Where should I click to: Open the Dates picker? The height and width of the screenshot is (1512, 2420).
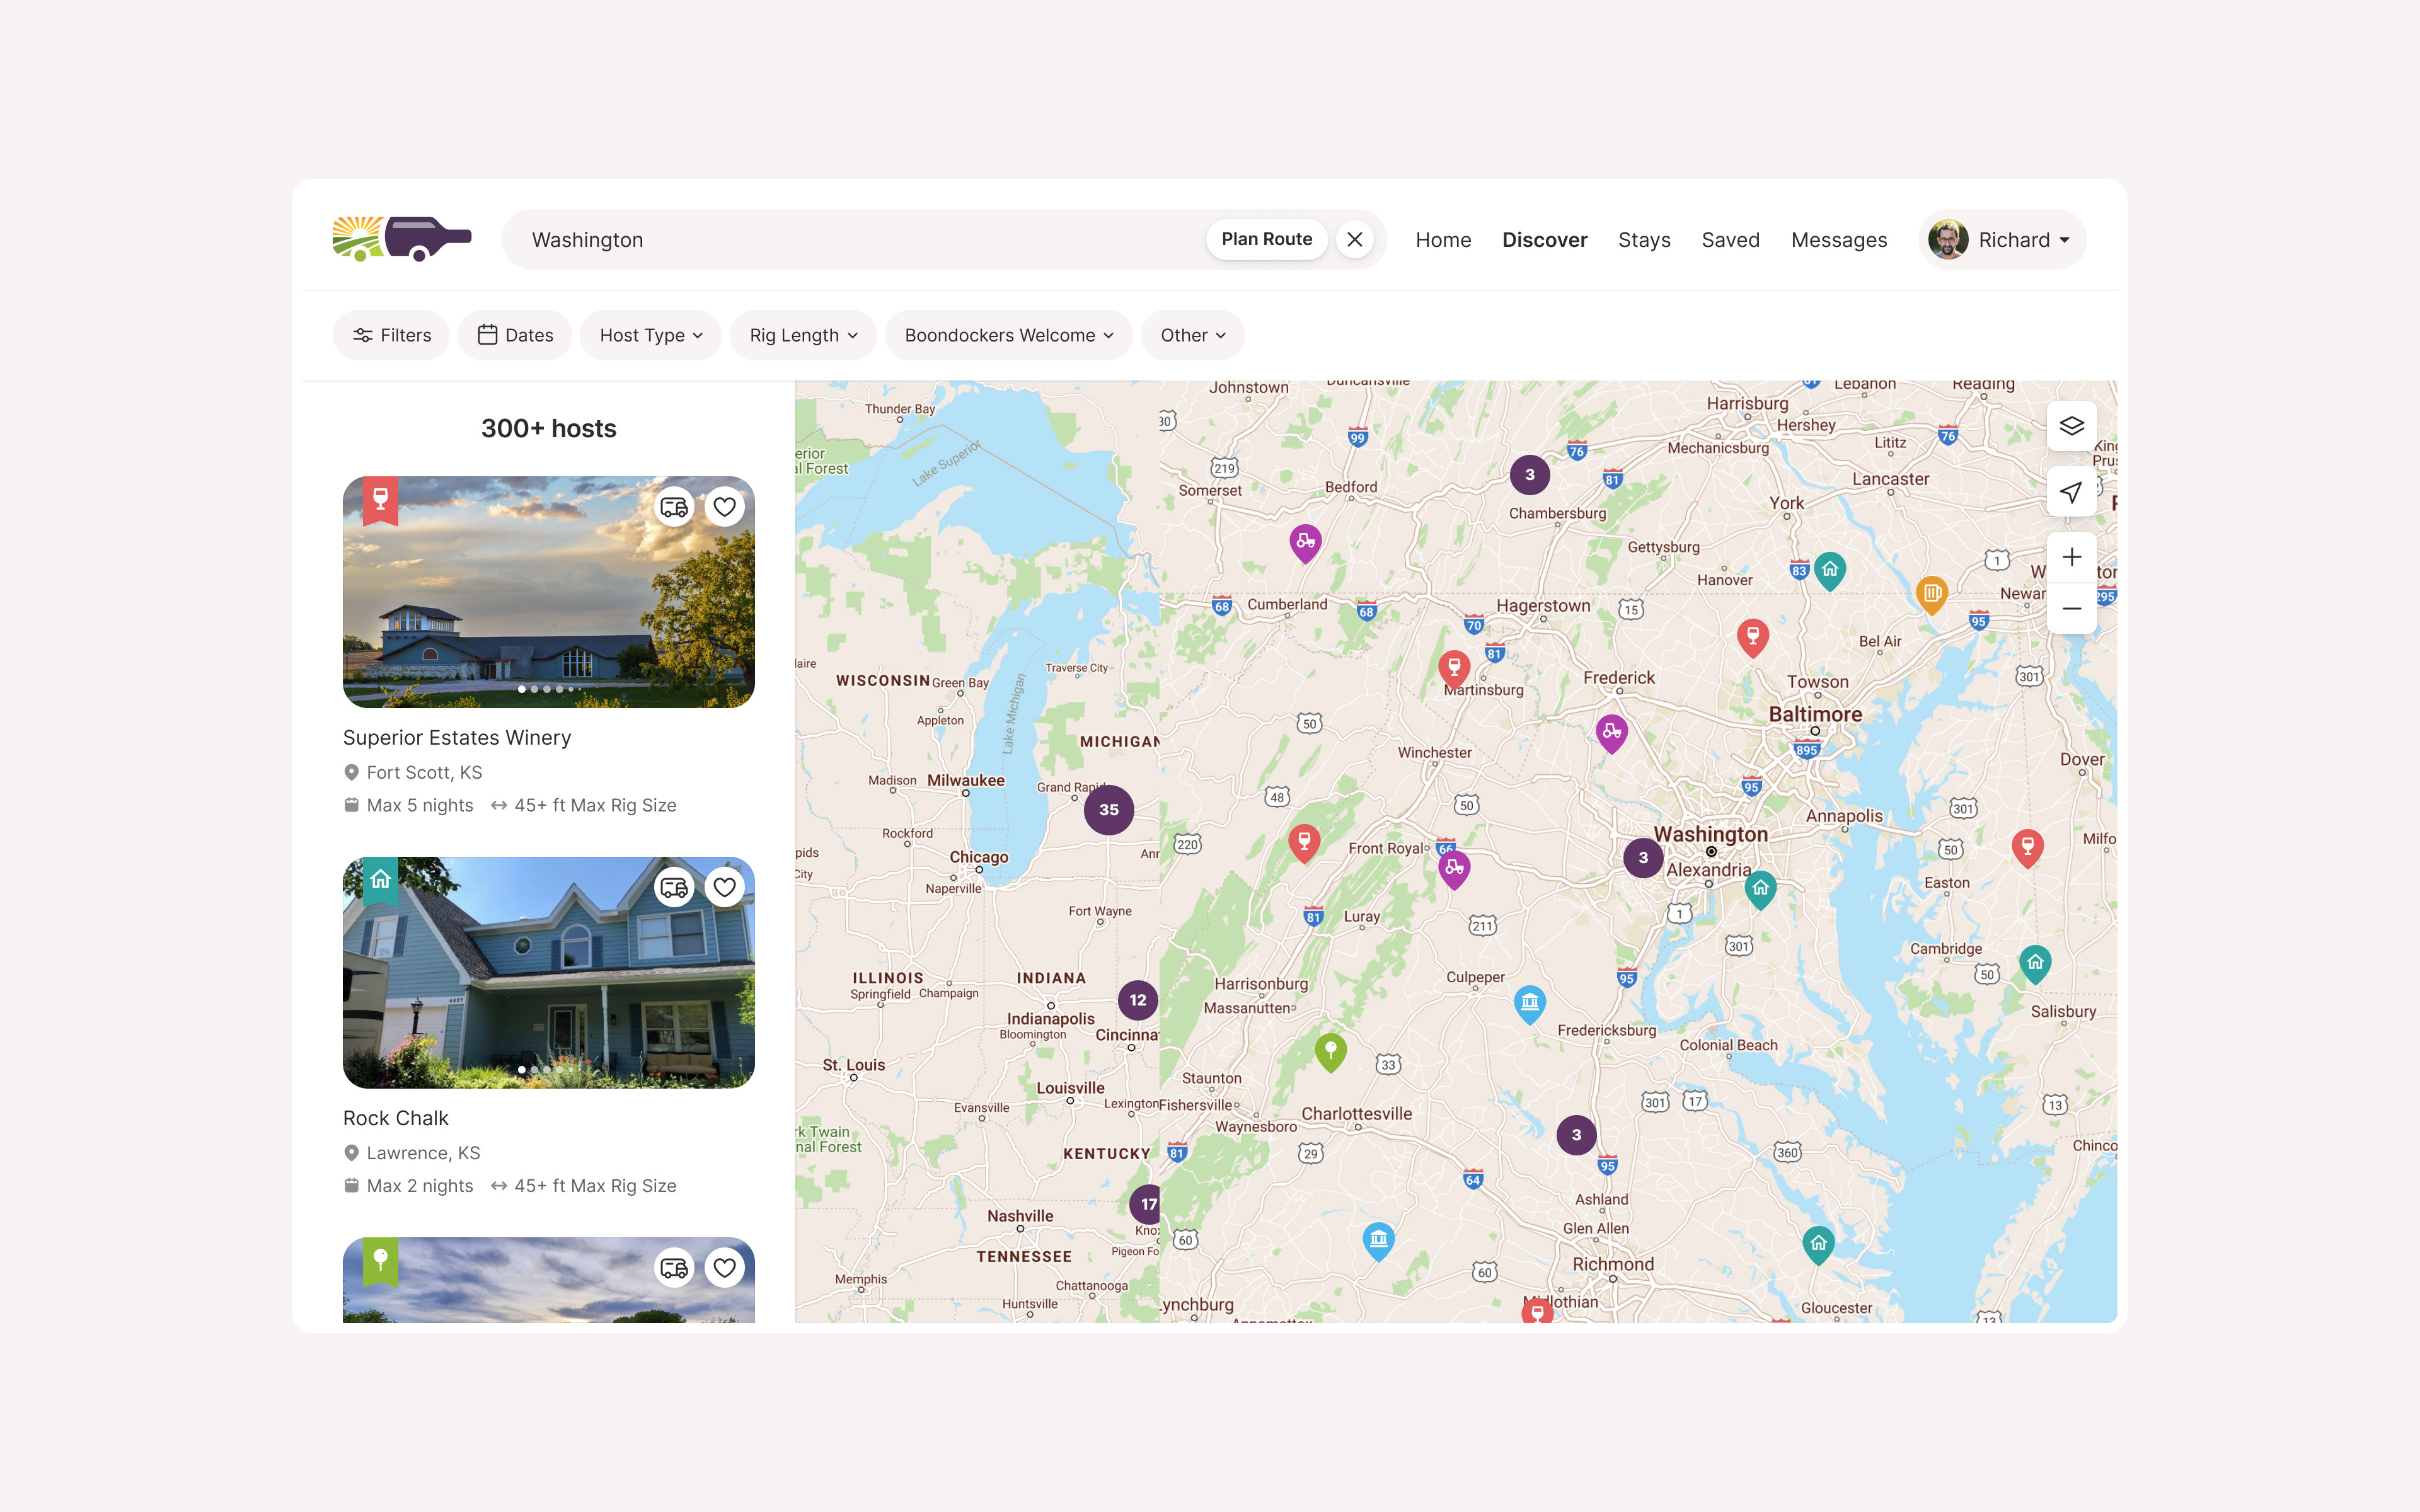[x=515, y=335]
